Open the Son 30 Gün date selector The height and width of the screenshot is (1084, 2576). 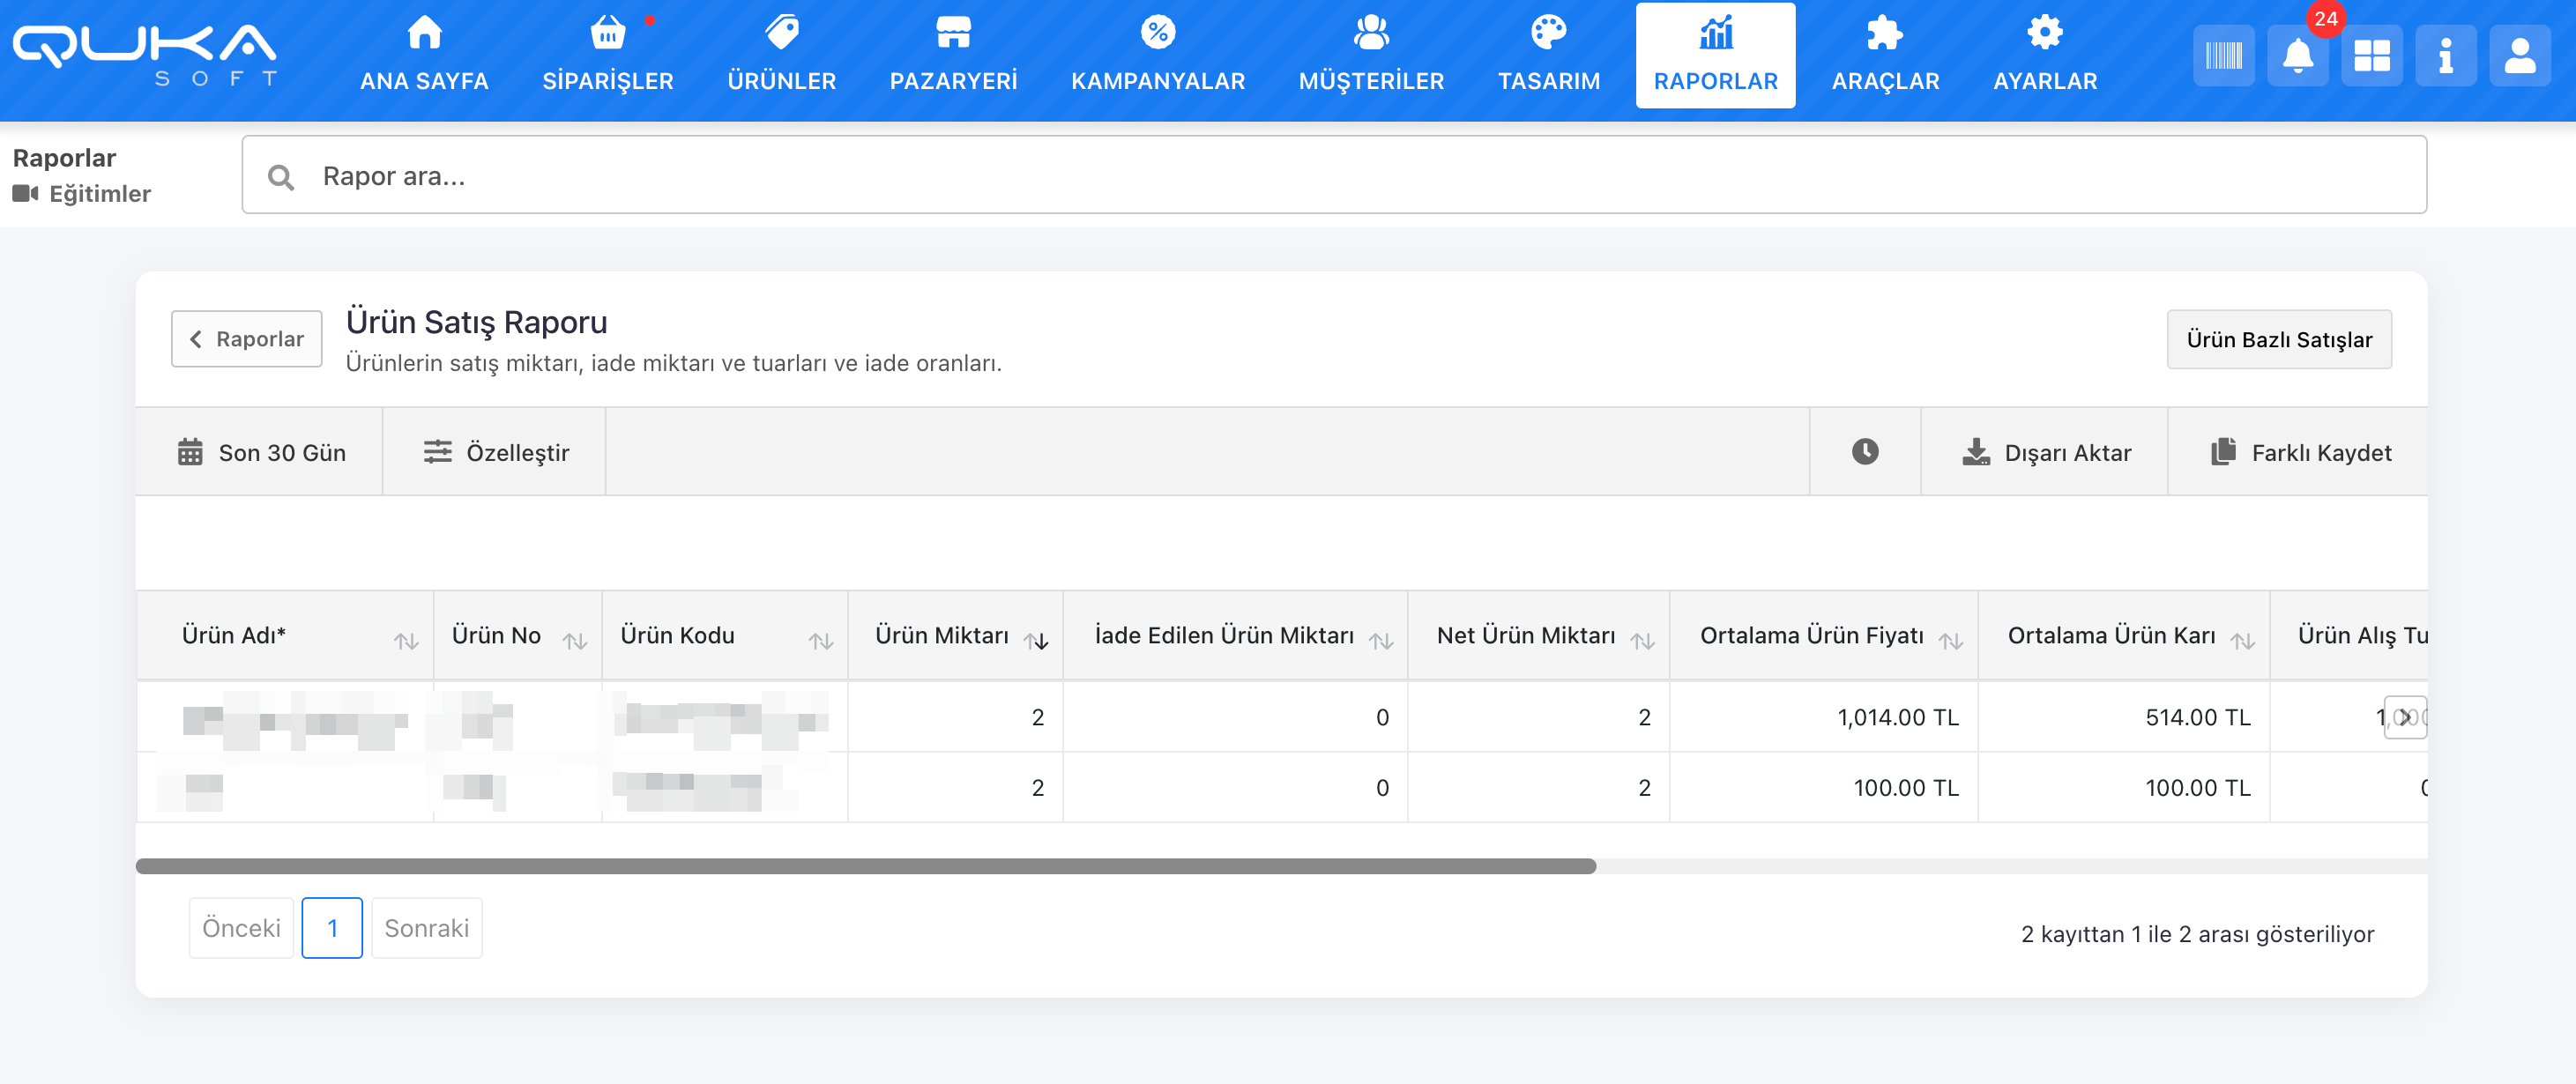click(261, 452)
